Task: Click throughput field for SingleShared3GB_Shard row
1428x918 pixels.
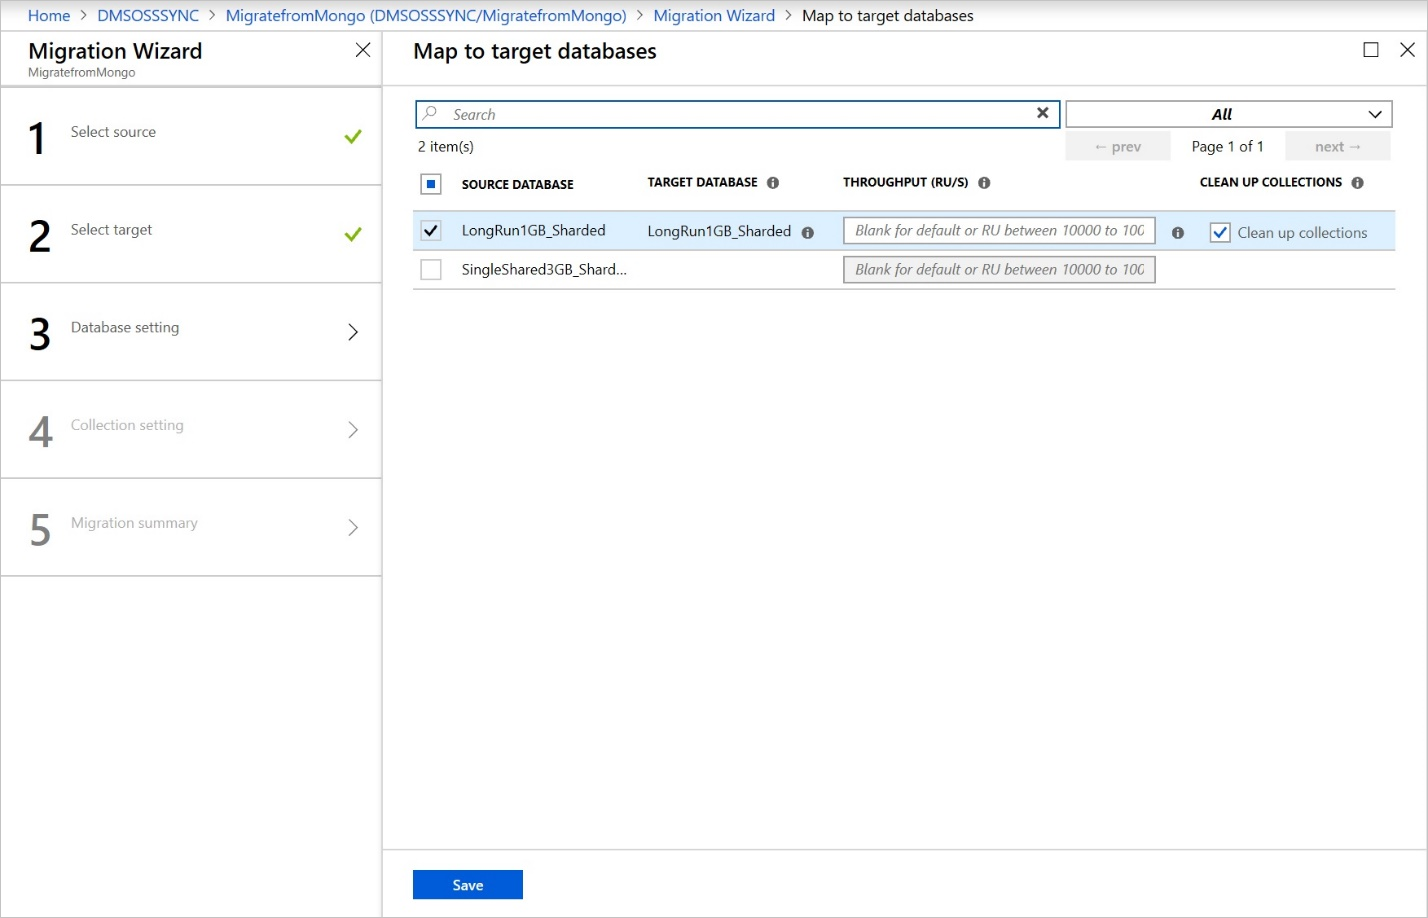Action: [x=999, y=270]
